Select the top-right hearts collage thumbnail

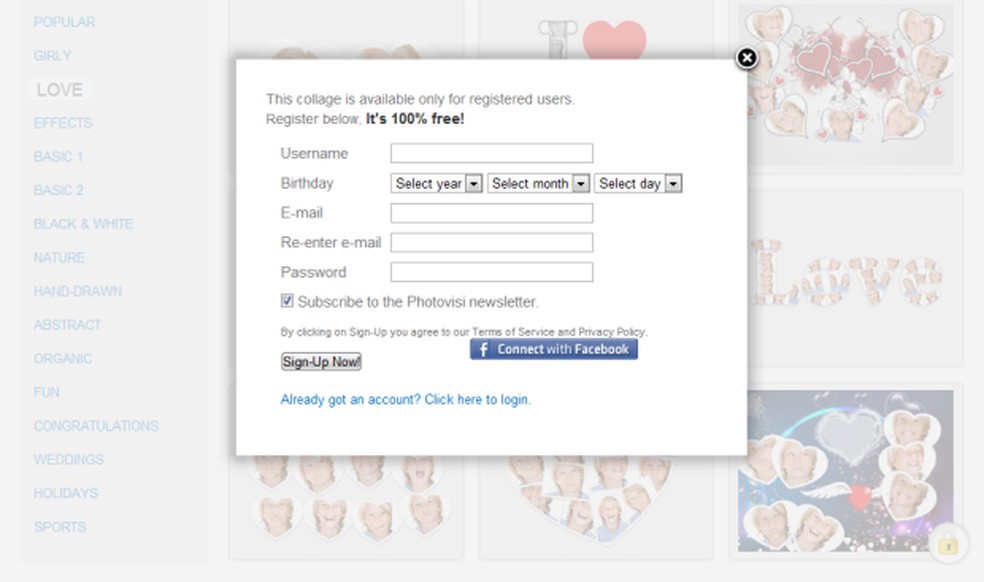coord(846,80)
